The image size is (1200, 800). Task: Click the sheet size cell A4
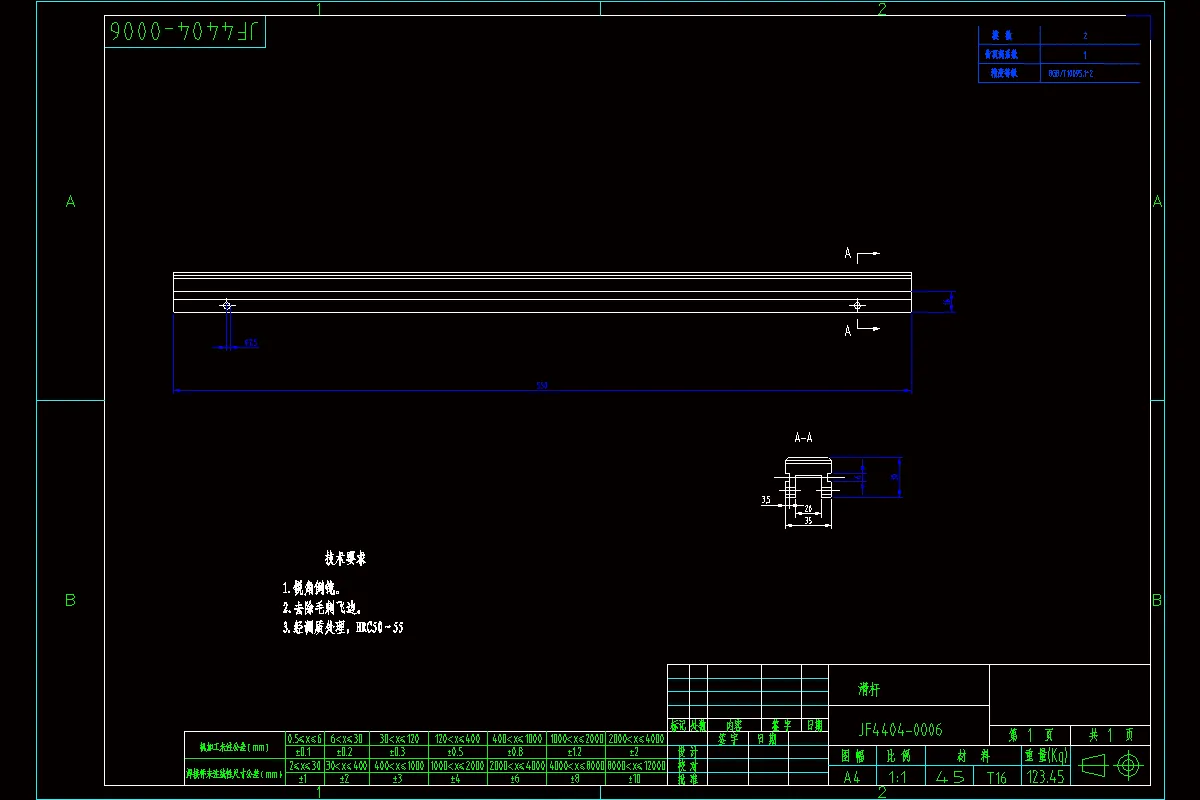[851, 776]
